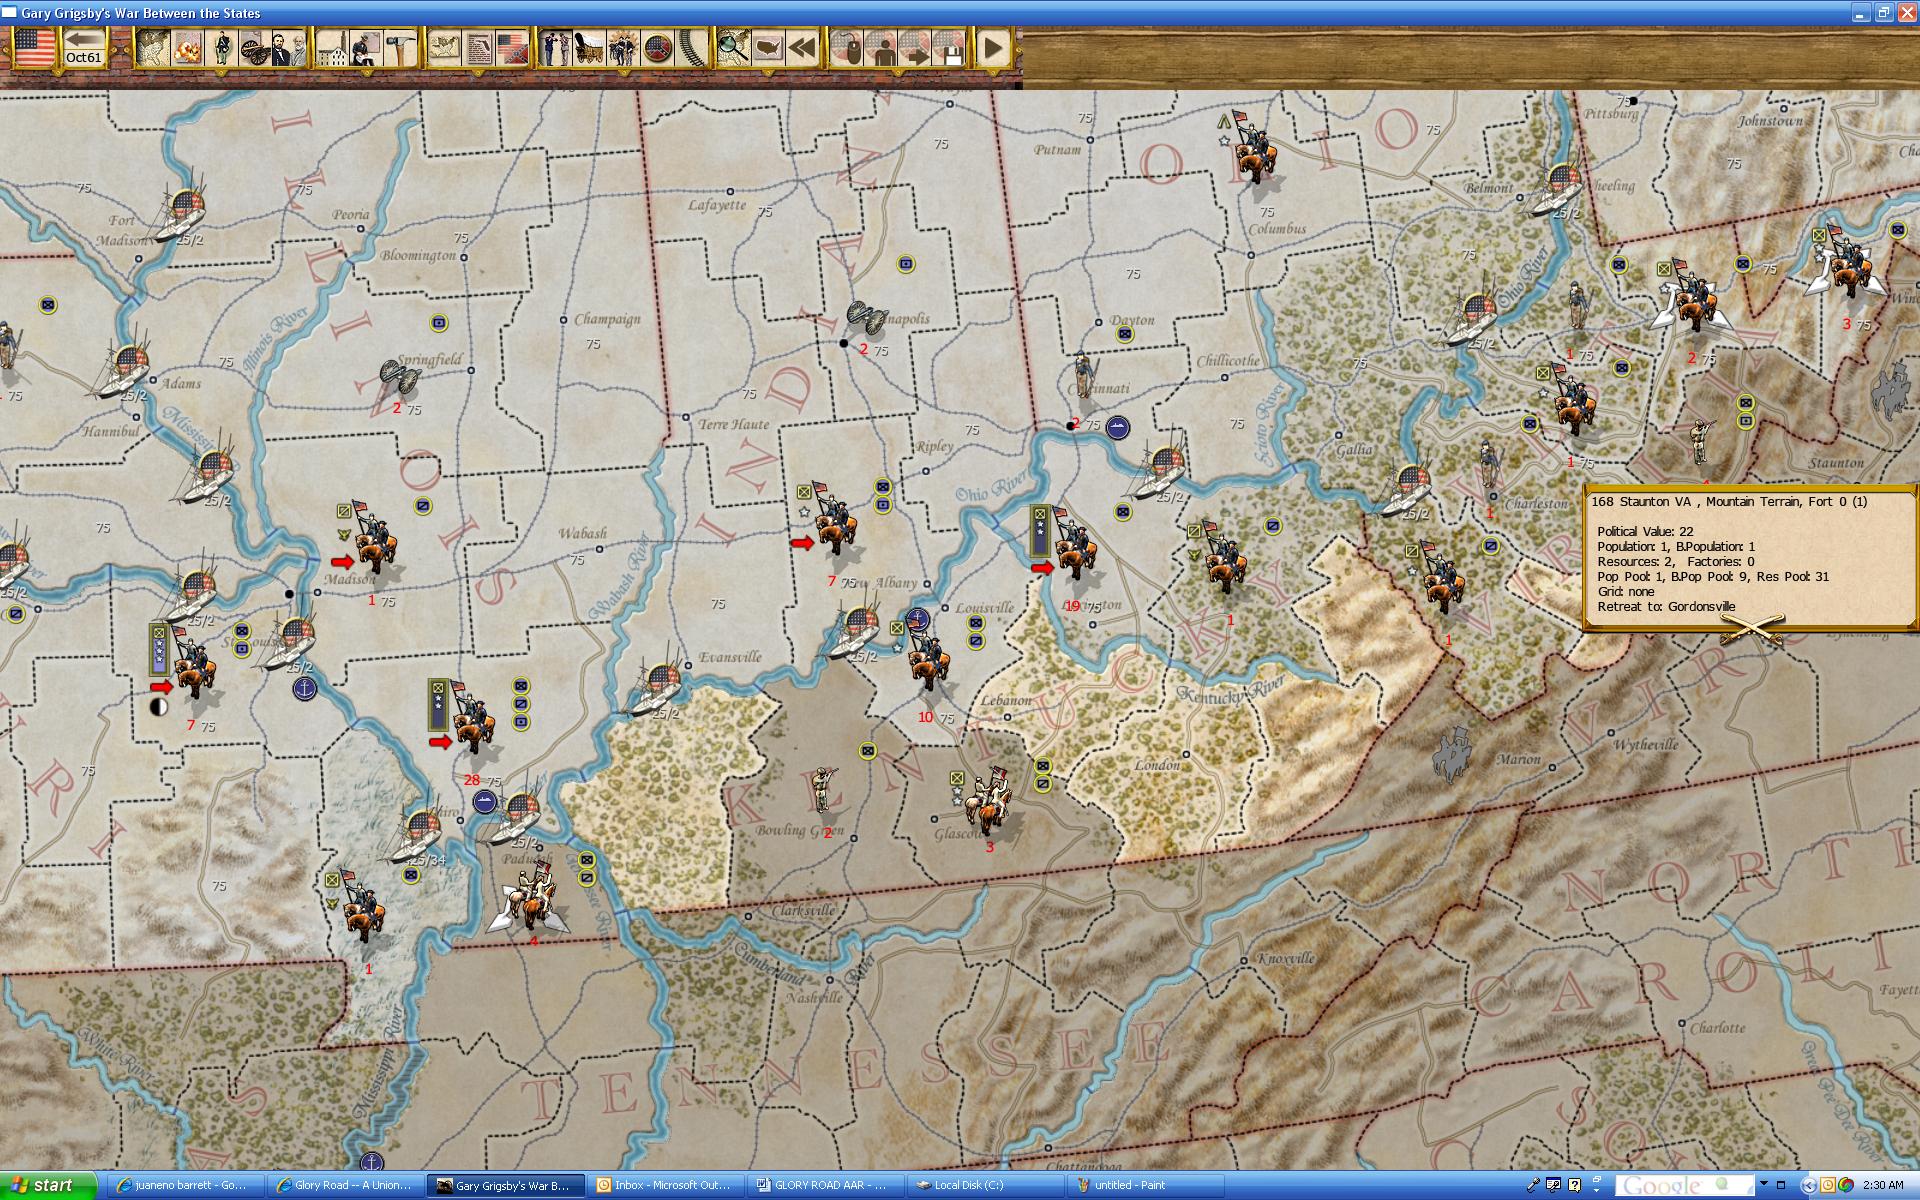The image size is (1920, 1200).
Task: Click the play arrow end turn button
Action: 993,47
